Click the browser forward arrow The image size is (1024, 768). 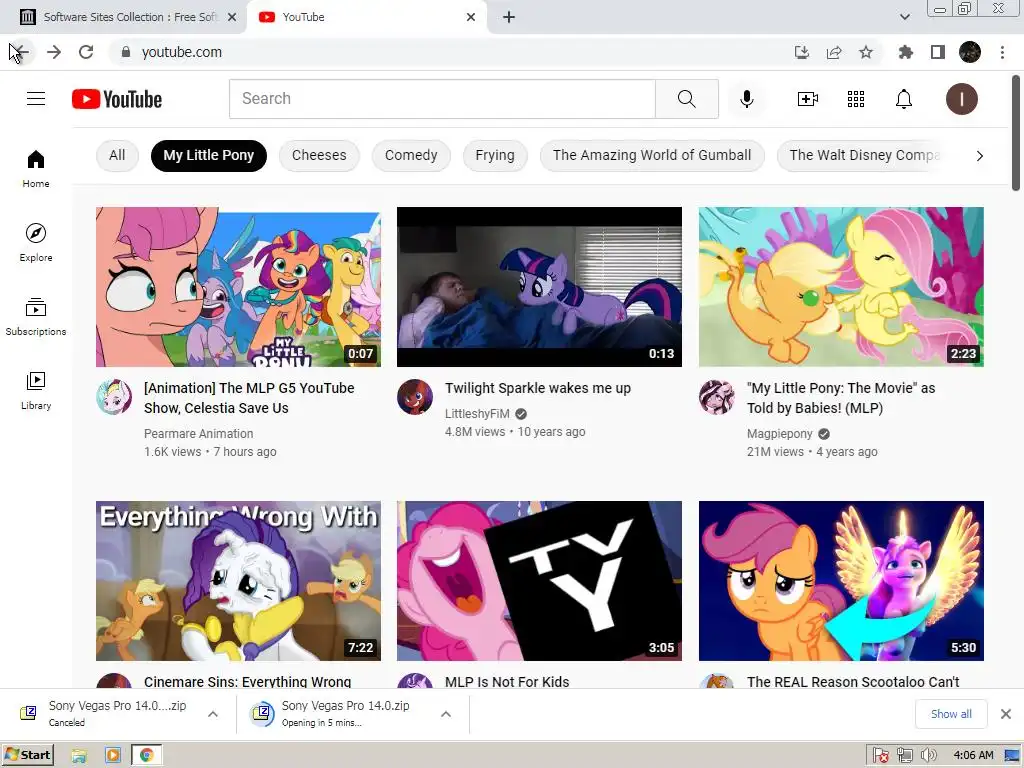point(54,52)
